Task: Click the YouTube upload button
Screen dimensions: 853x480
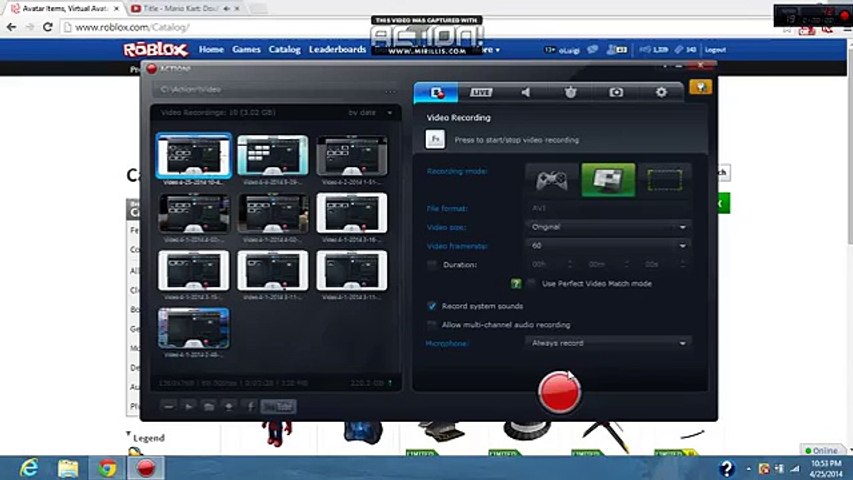Action: click(x=279, y=407)
